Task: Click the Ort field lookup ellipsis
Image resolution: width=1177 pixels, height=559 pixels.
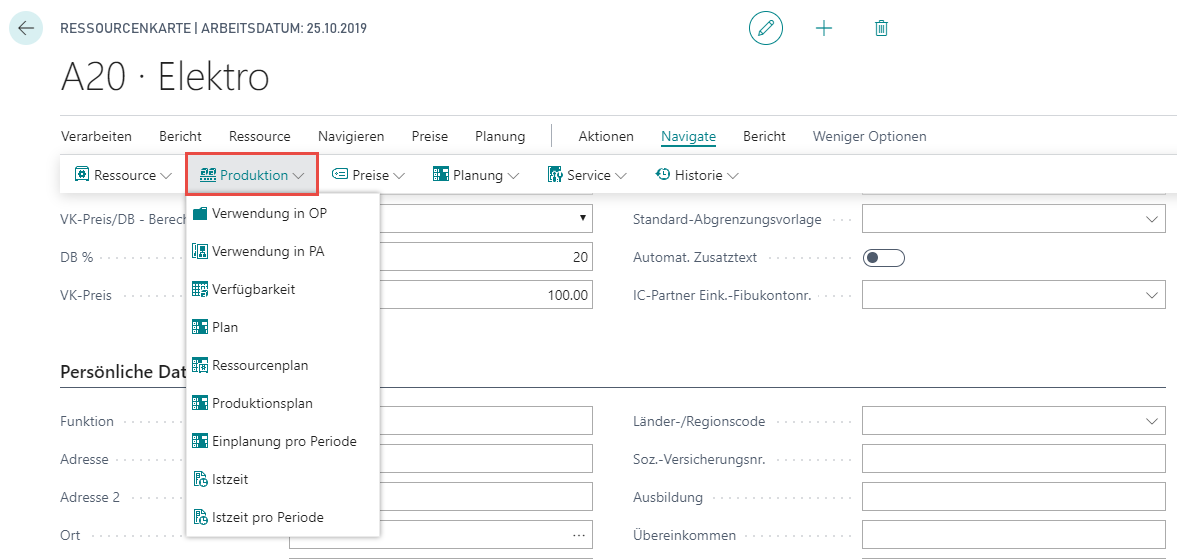Action: (578, 536)
